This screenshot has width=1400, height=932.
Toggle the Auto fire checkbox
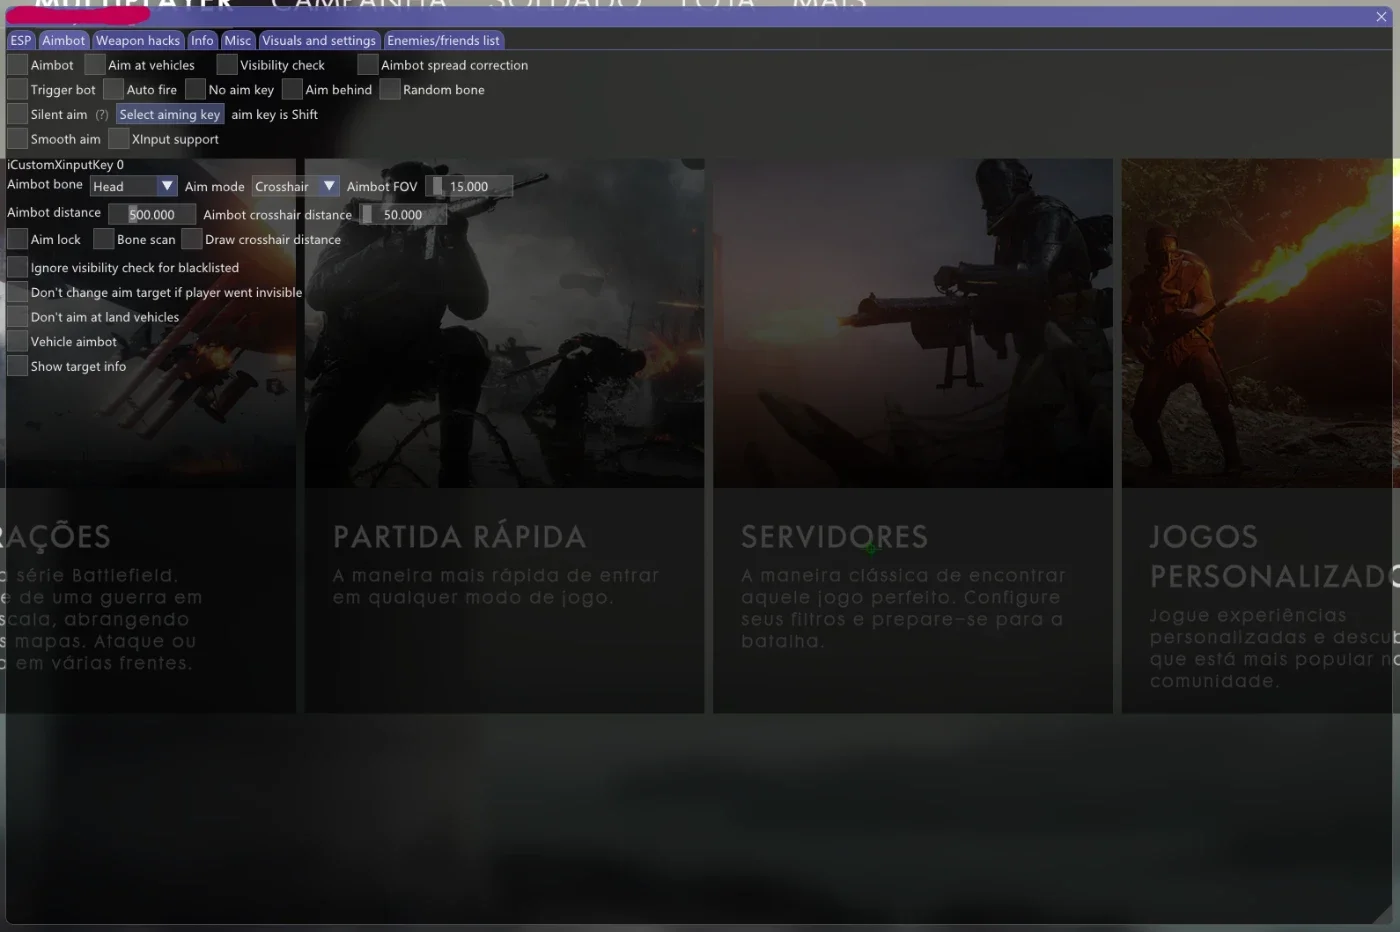point(113,90)
